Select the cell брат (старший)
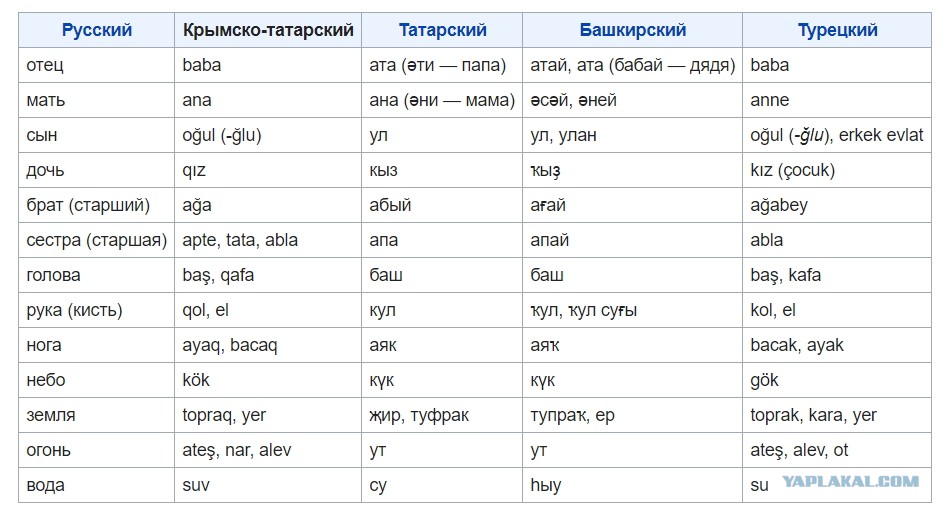The image size is (945, 511). [x=96, y=205]
